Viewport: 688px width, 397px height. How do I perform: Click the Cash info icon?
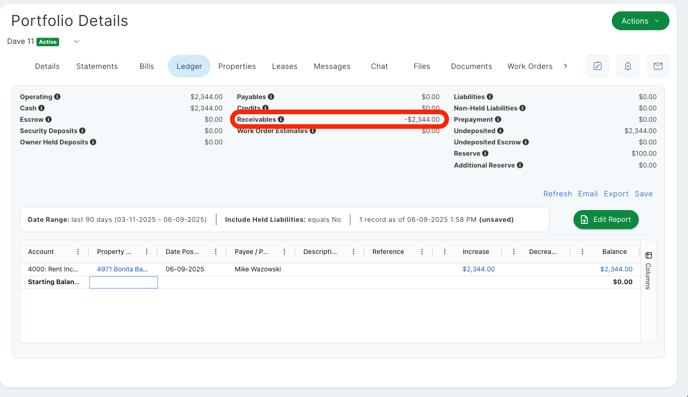click(41, 108)
